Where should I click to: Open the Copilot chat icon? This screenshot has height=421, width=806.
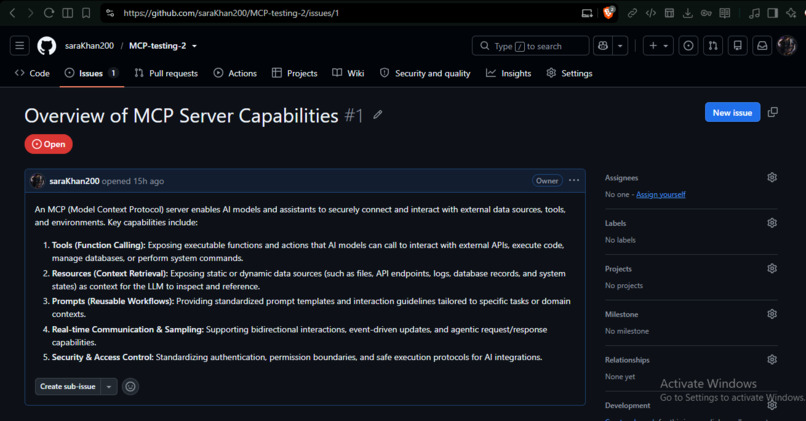[x=602, y=46]
